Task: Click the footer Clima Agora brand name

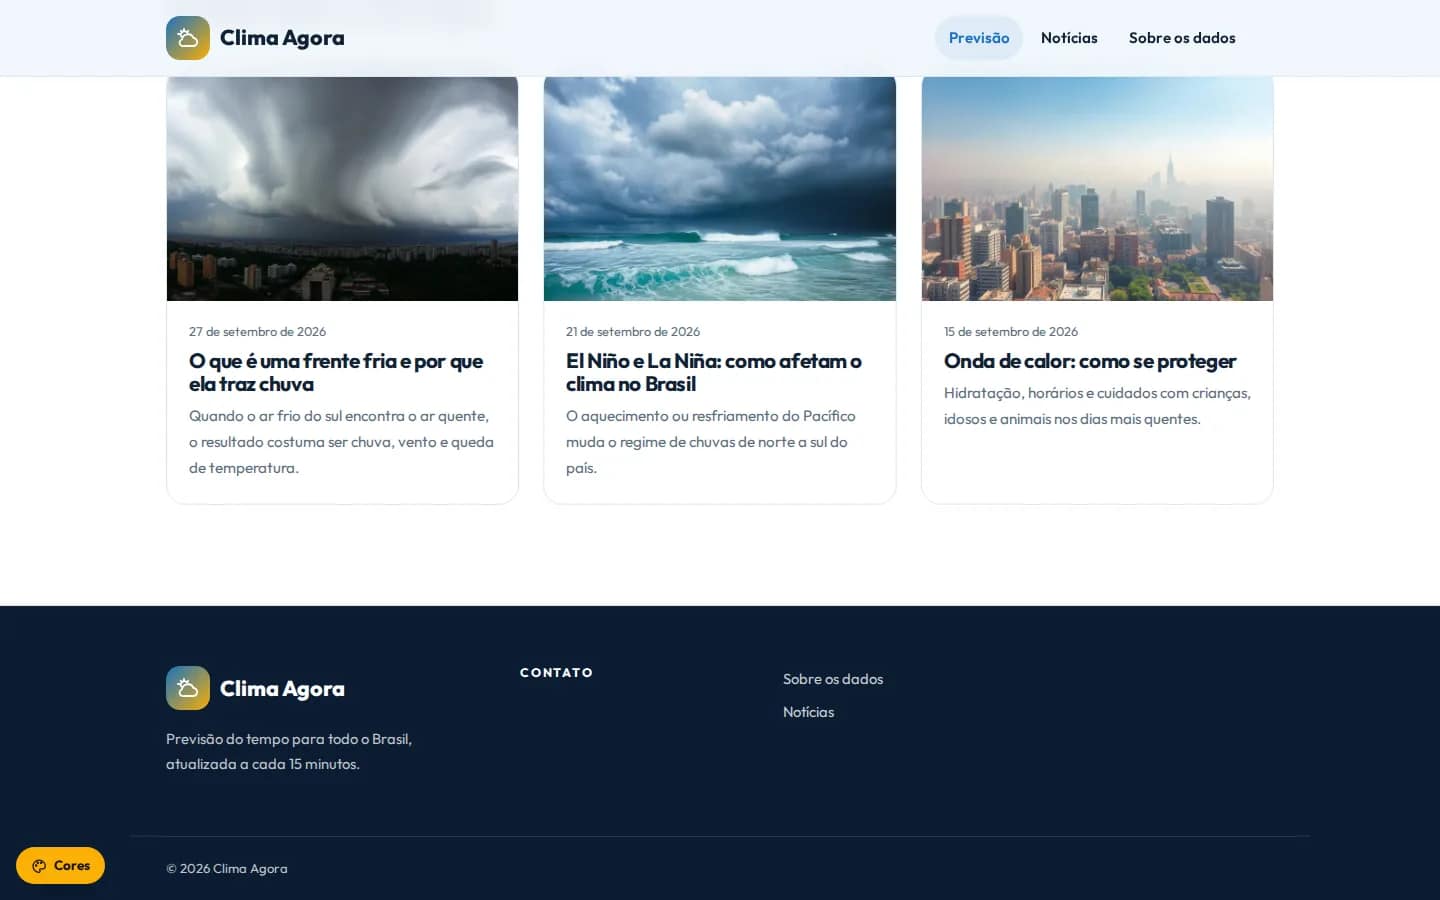Action: [282, 688]
